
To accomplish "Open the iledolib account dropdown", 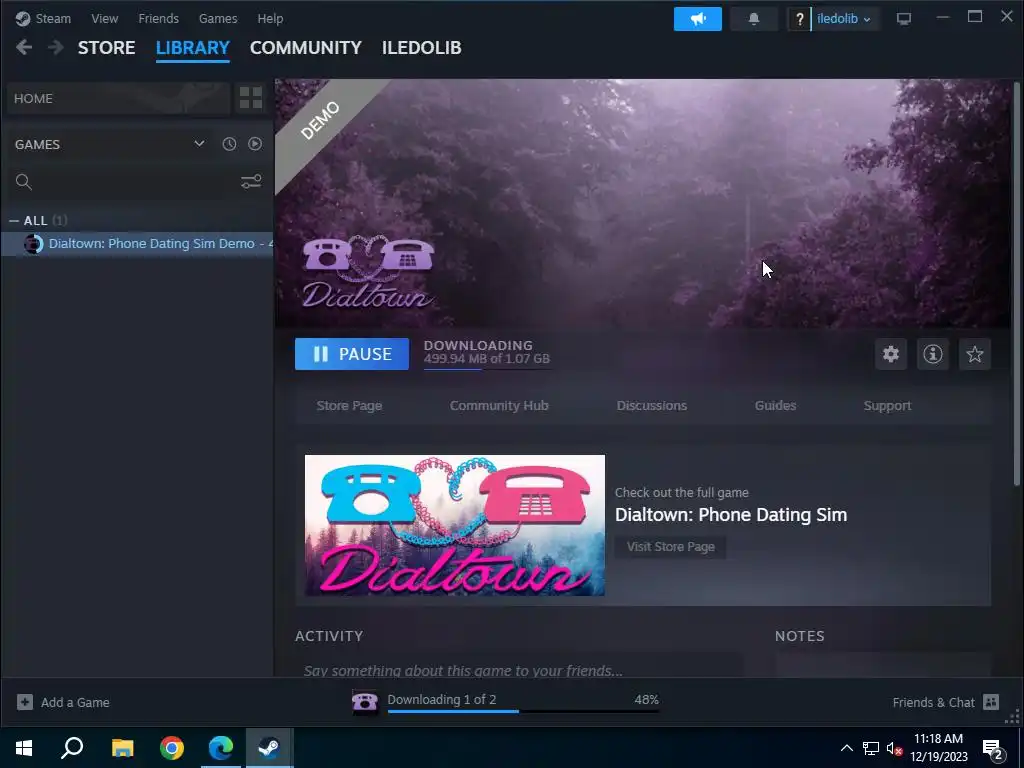I will [x=844, y=19].
